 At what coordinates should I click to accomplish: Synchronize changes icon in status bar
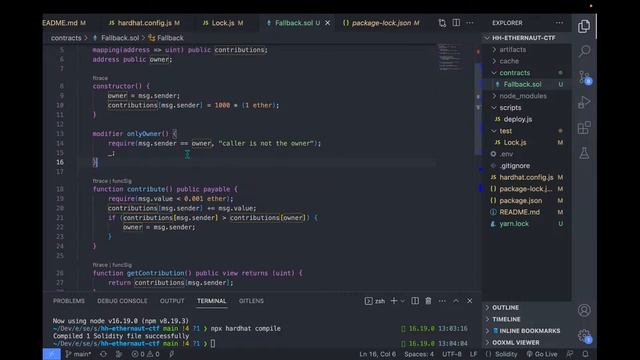coord(104,354)
